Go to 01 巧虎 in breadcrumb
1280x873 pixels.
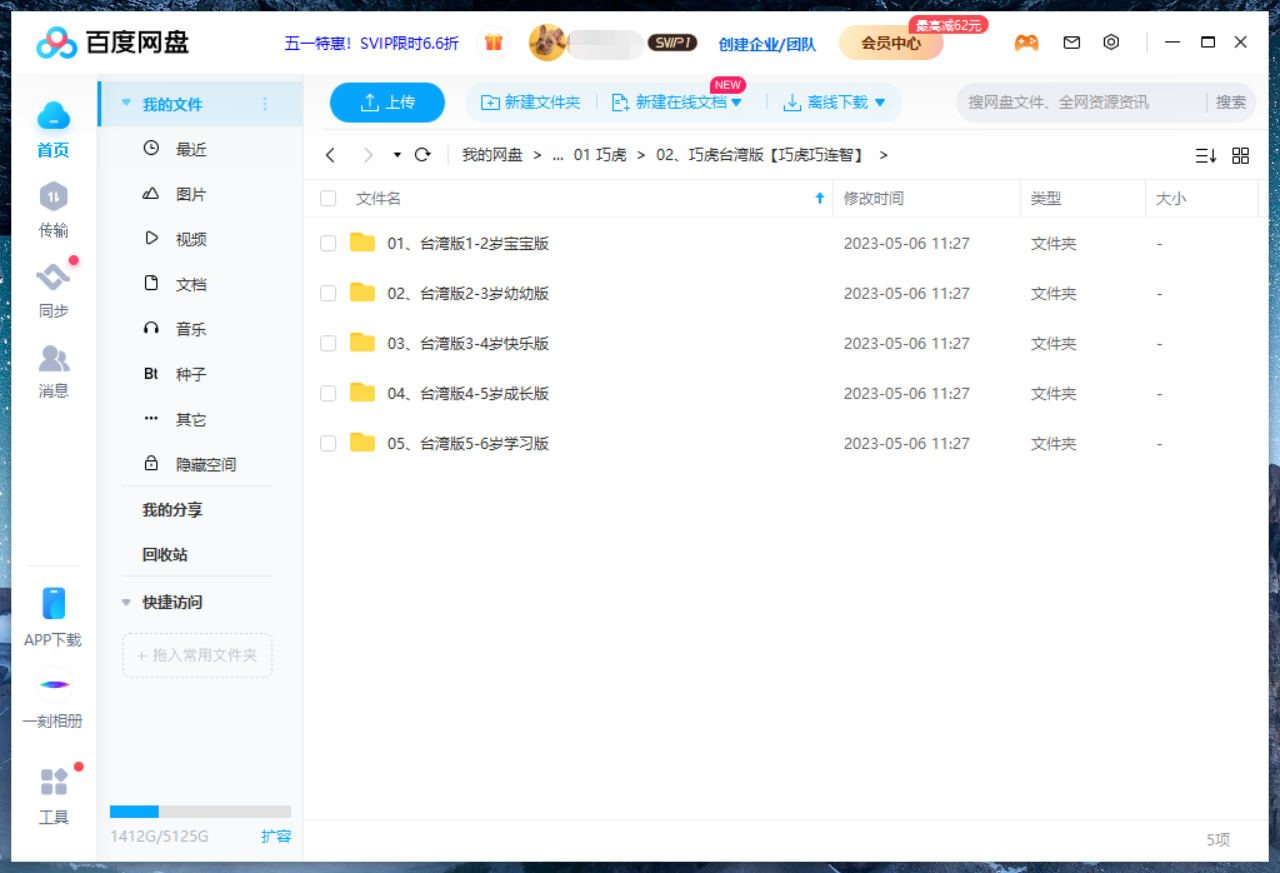click(600, 155)
